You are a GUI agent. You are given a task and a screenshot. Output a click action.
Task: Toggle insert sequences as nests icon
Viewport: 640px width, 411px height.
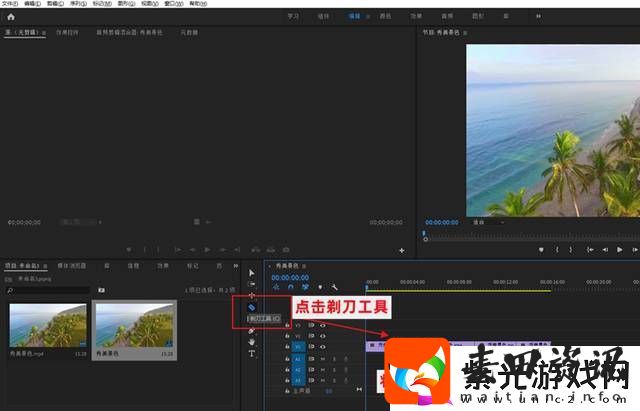276,287
